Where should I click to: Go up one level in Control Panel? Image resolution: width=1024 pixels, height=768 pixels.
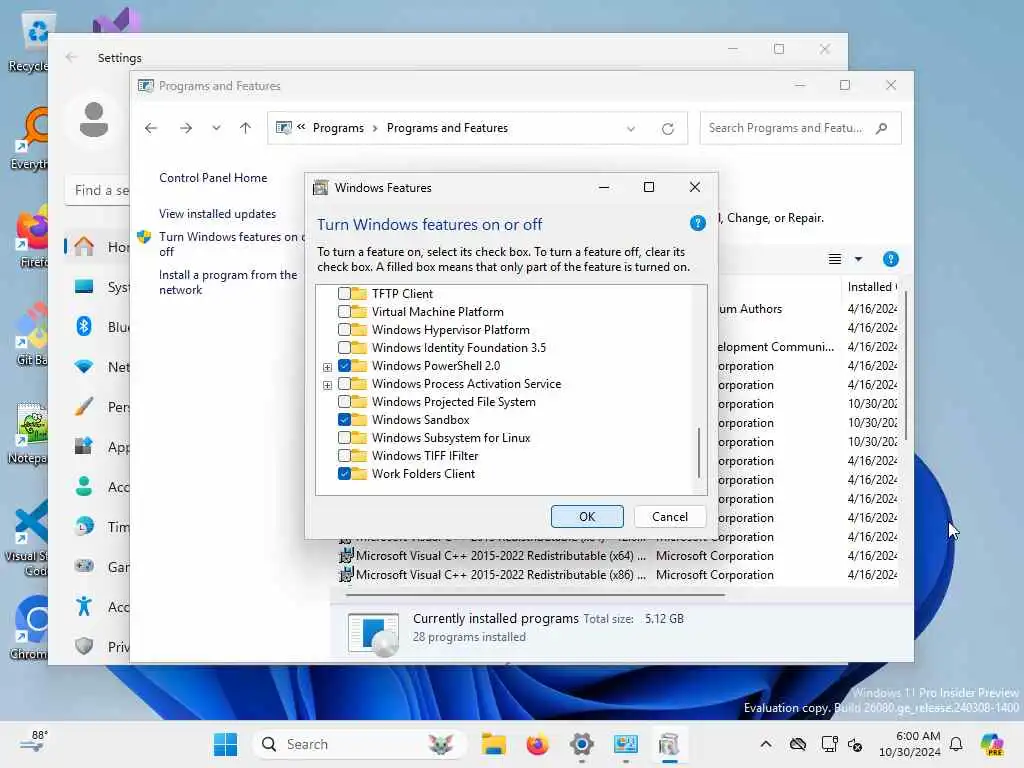(x=246, y=128)
